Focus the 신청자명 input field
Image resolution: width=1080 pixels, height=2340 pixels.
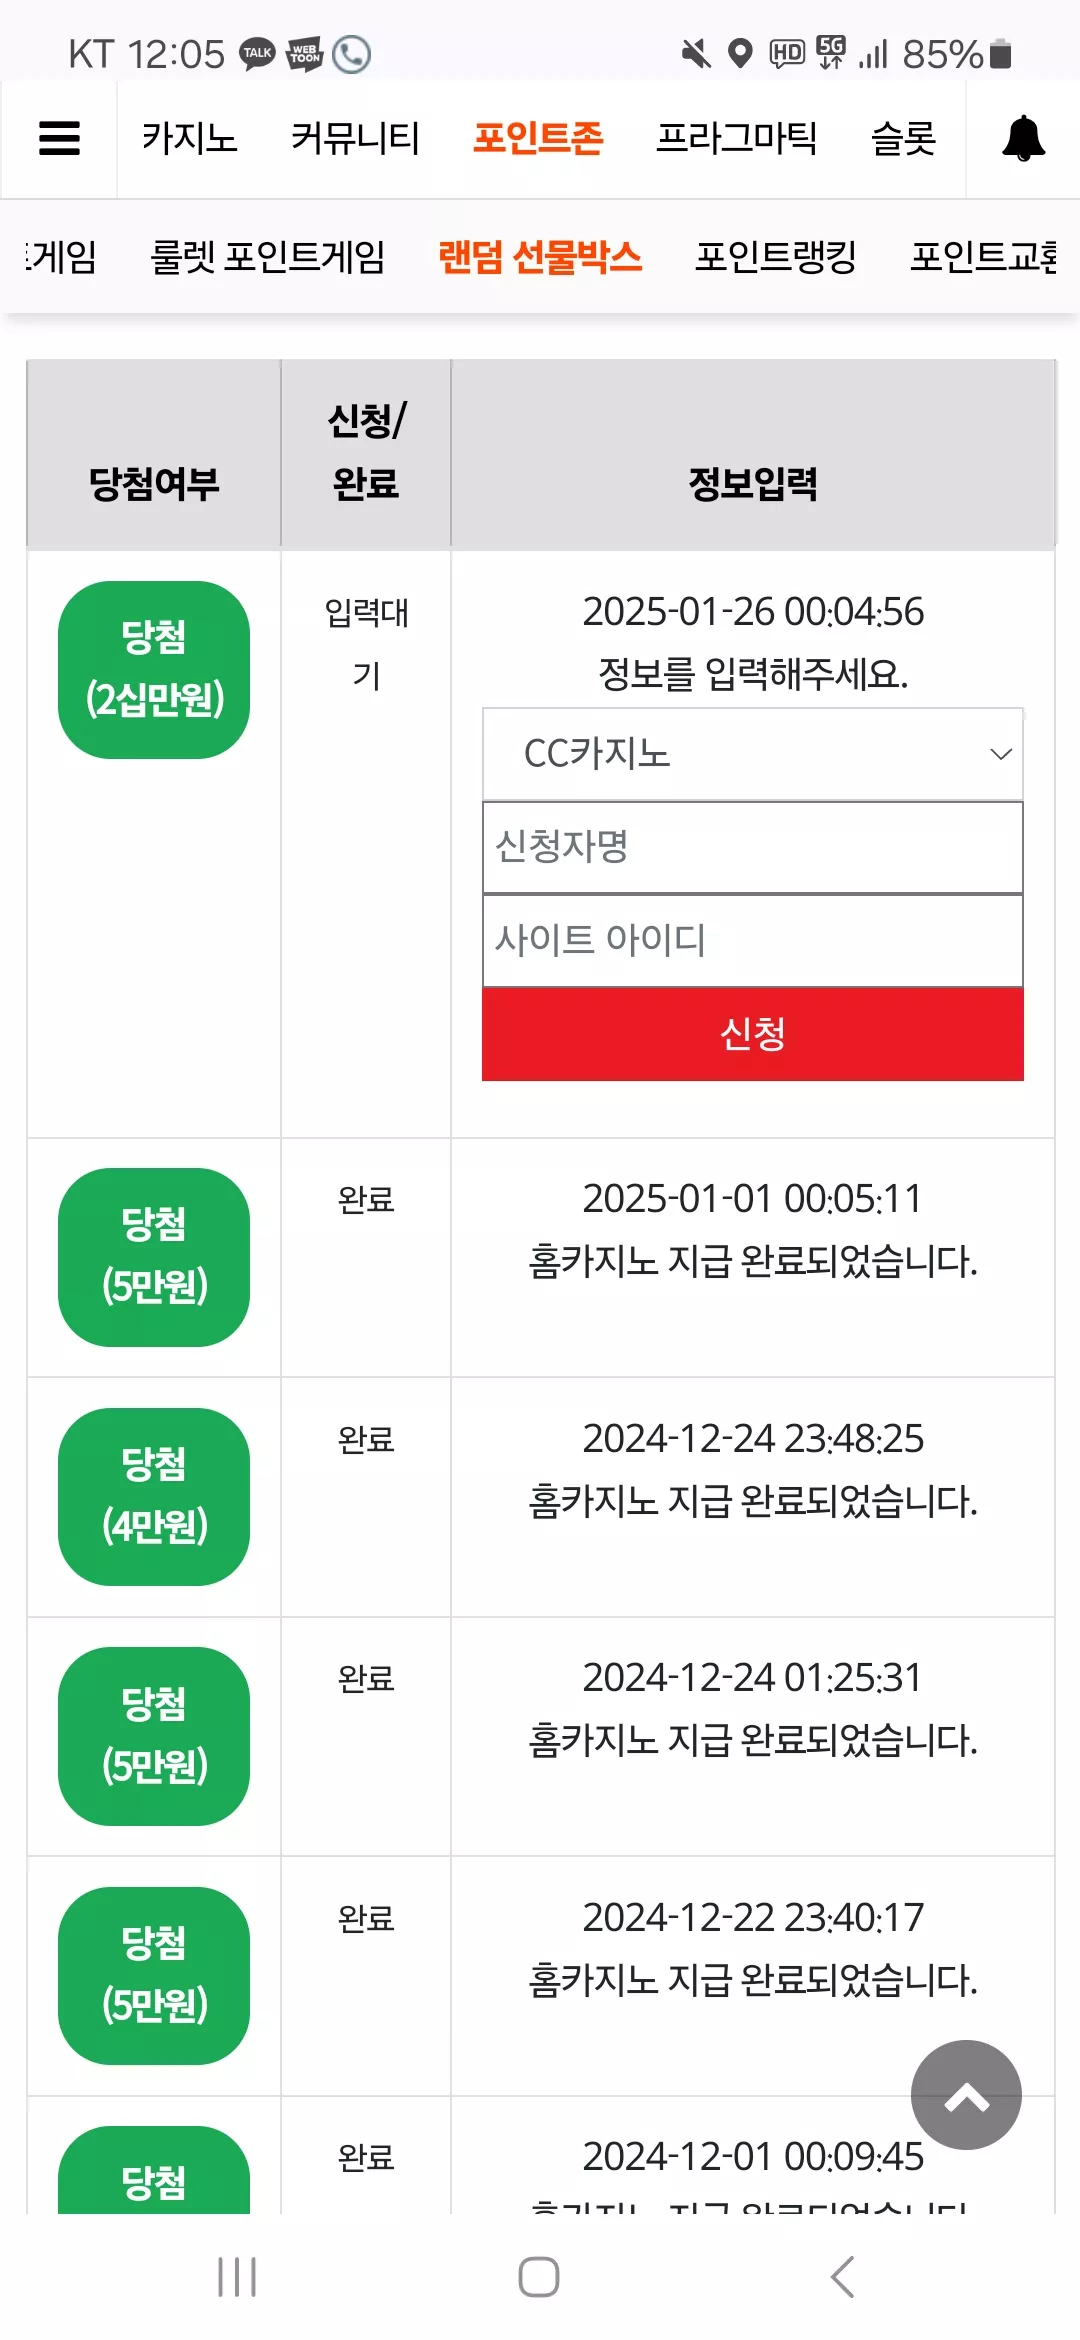click(753, 847)
